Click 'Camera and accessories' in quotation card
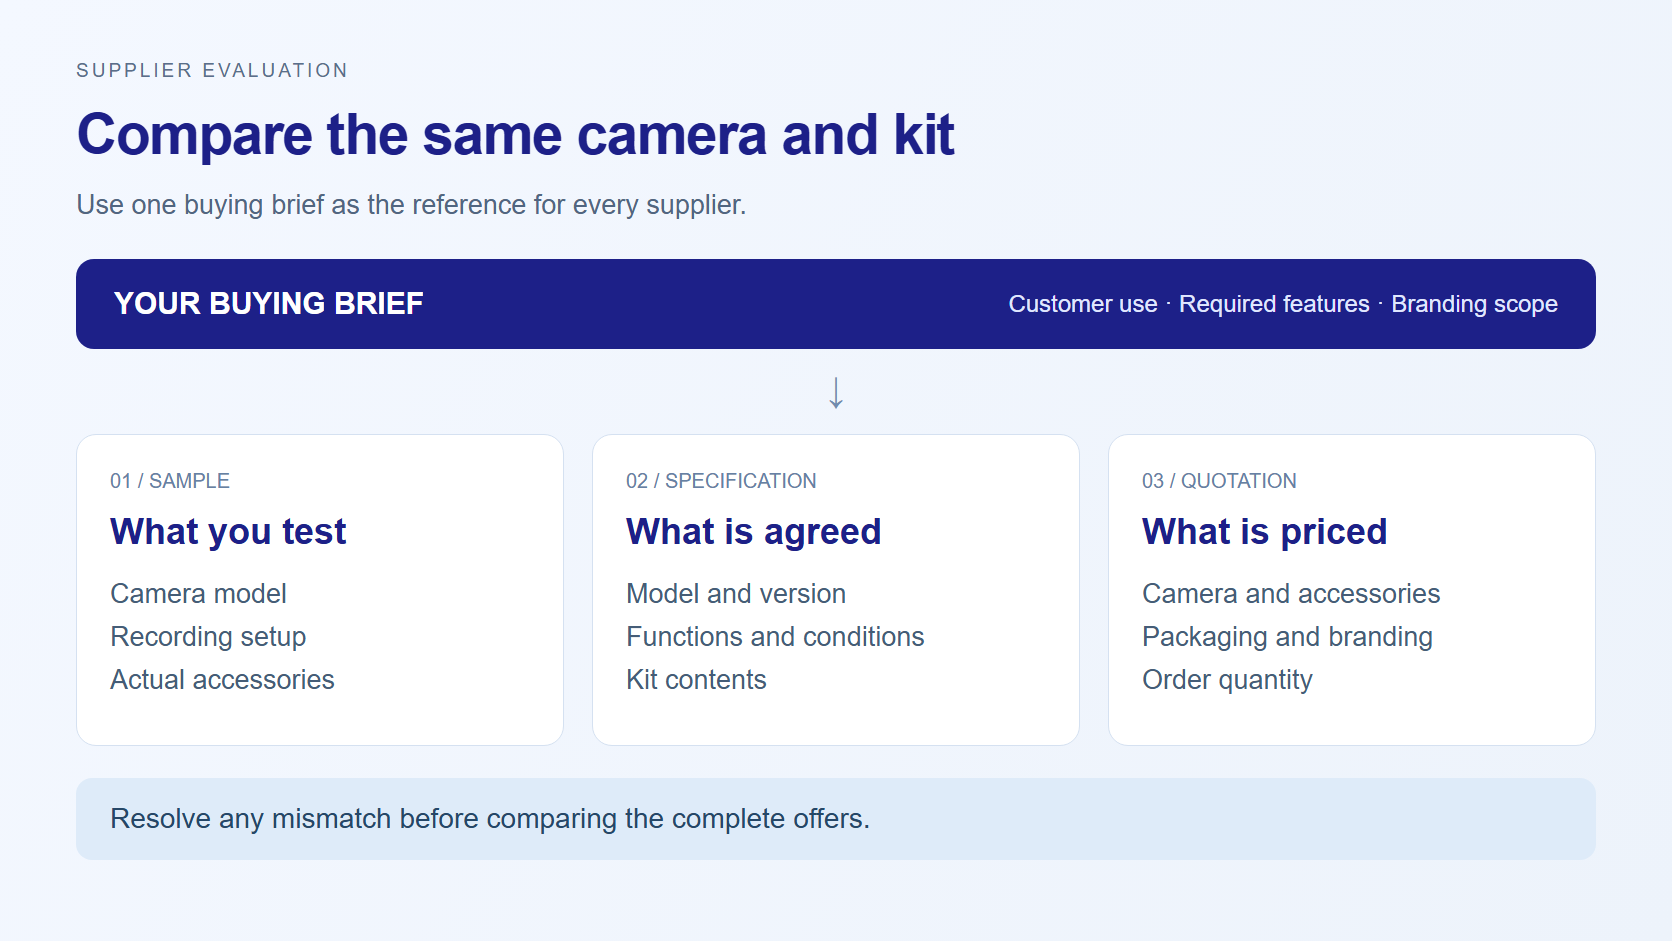Viewport: 1672px width, 941px height. 1291,594
